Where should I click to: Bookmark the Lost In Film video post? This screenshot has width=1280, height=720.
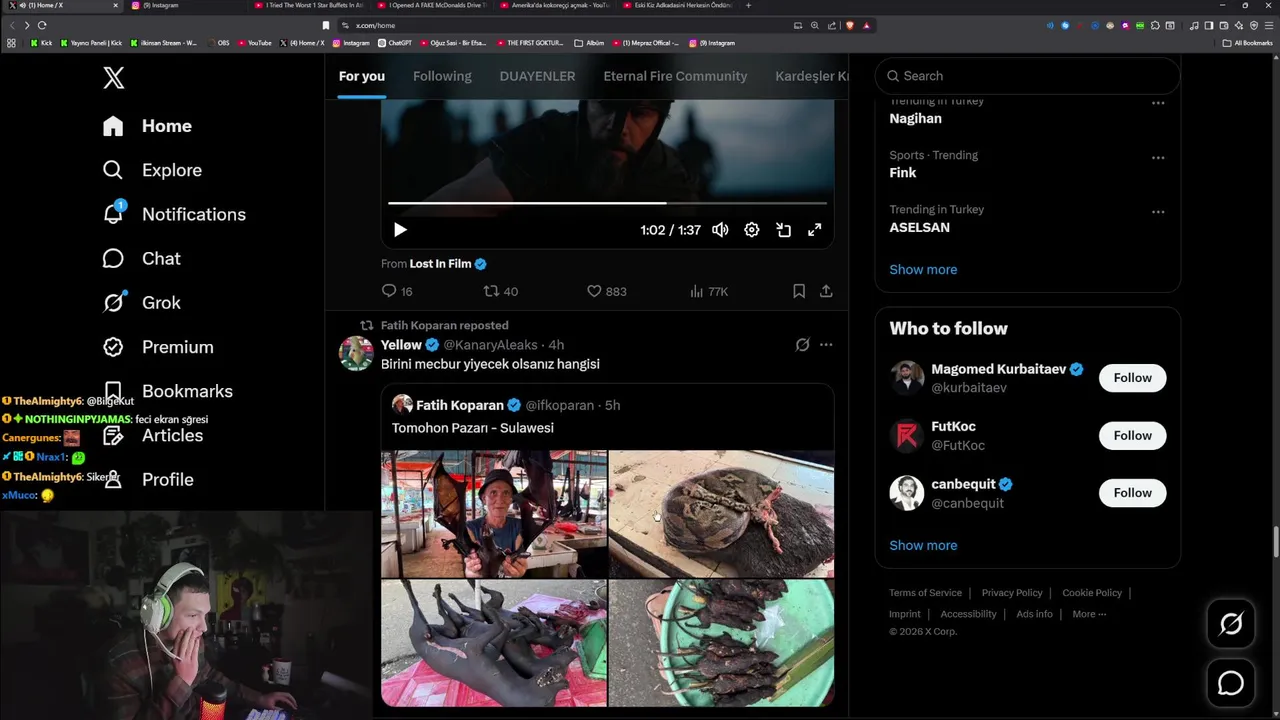799,291
